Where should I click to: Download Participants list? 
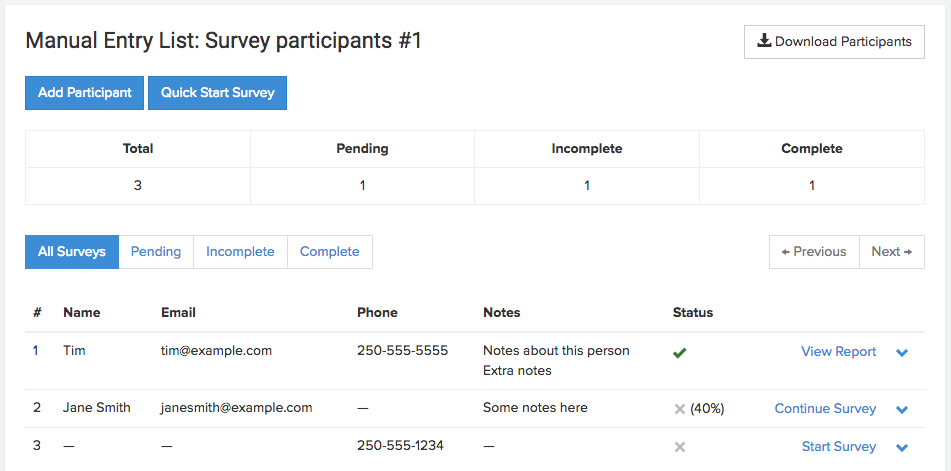pos(834,42)
